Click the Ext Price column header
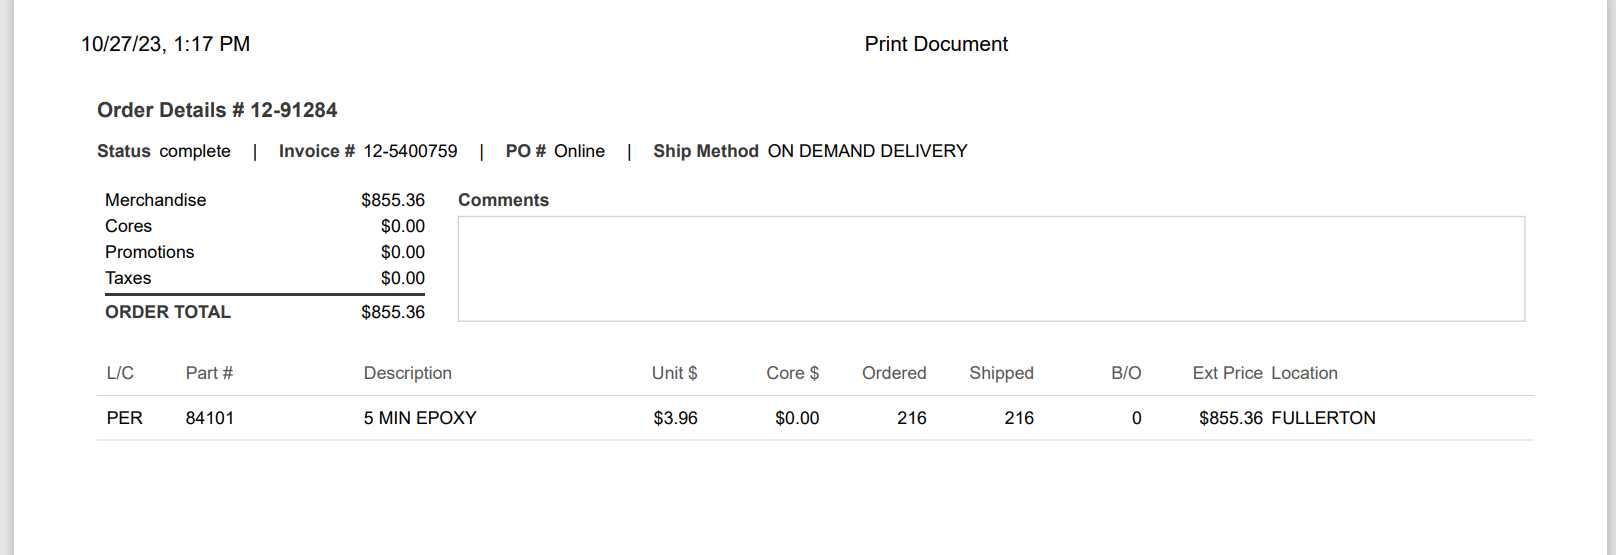Viewport: 1616px width, 555px height. click(x=1227, y=373)
